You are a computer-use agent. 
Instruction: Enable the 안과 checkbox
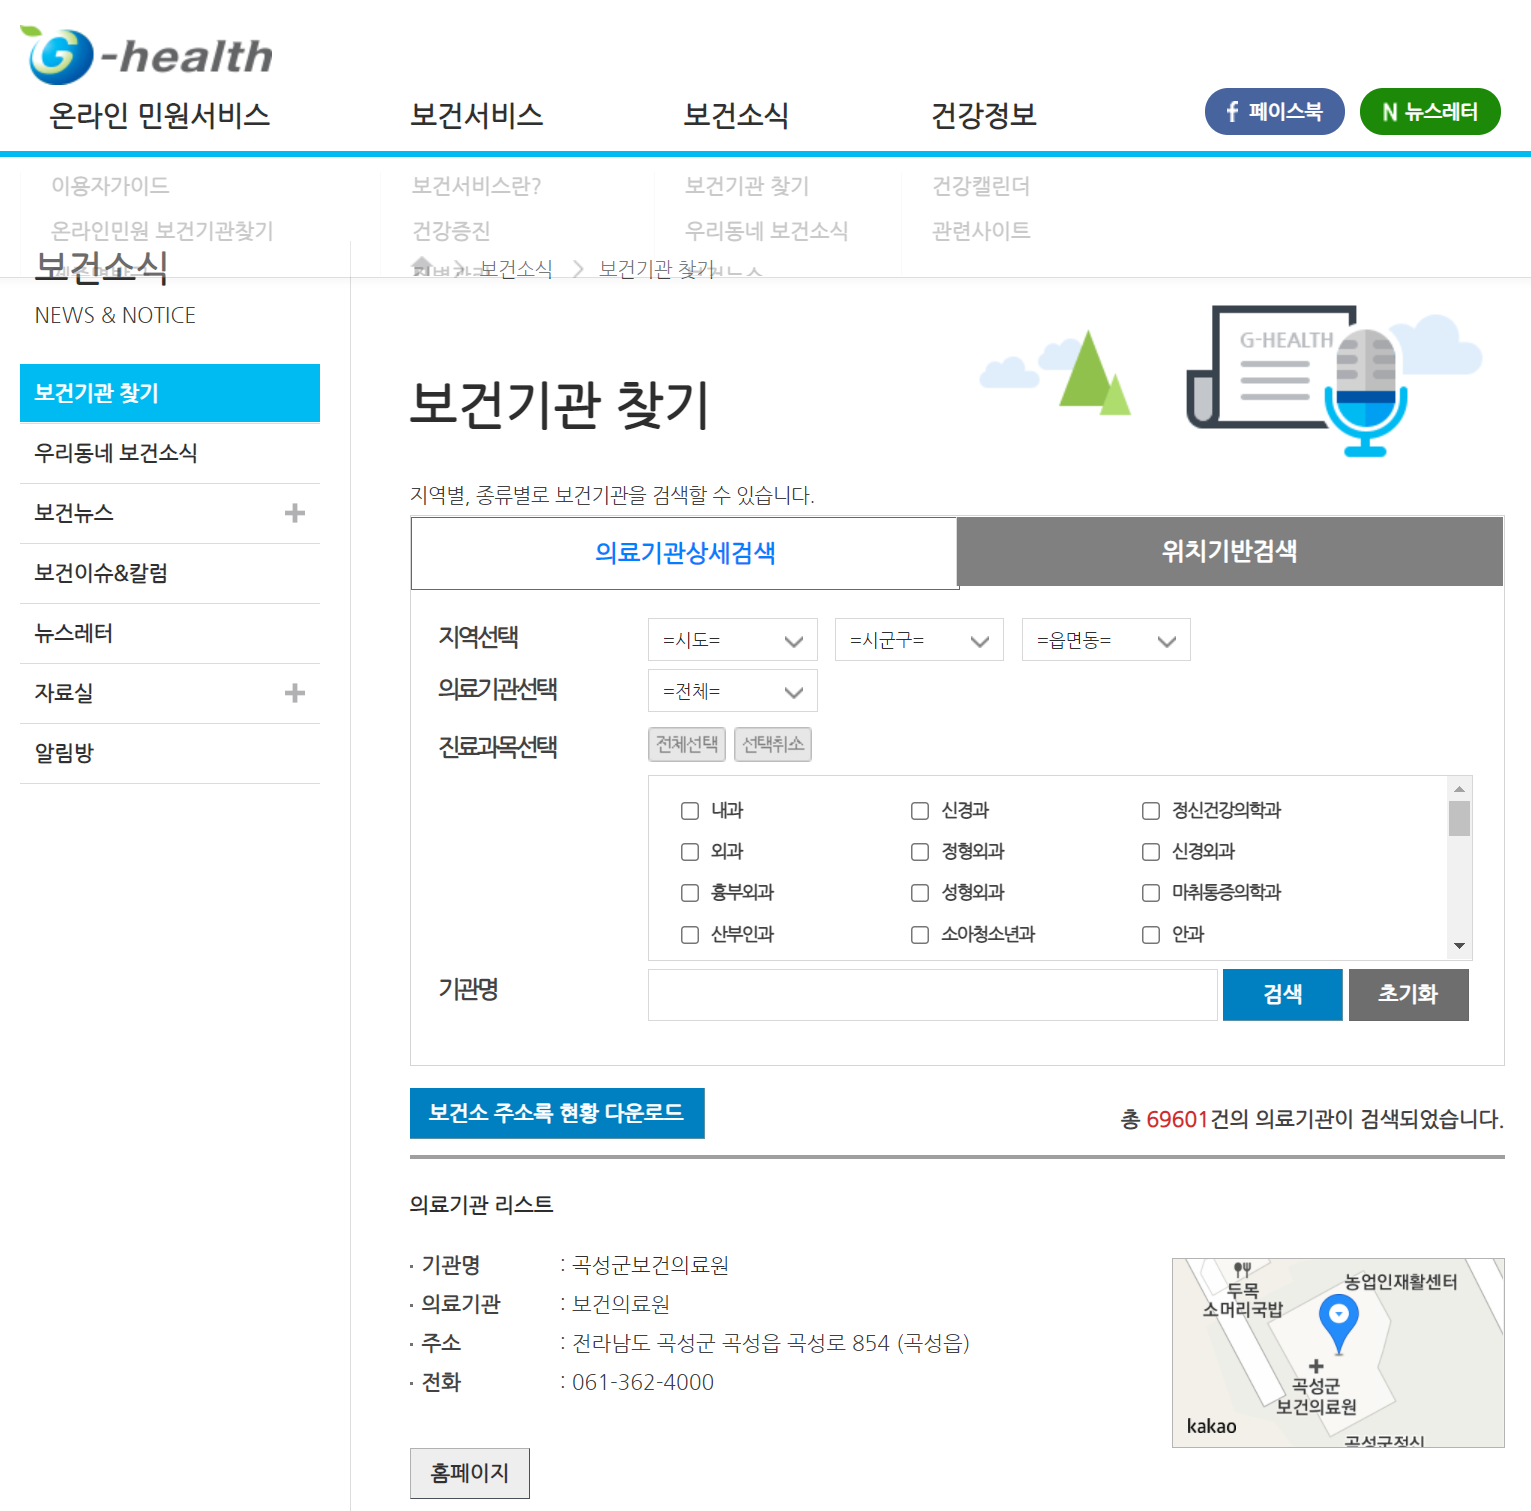(x=1151, y=934)
